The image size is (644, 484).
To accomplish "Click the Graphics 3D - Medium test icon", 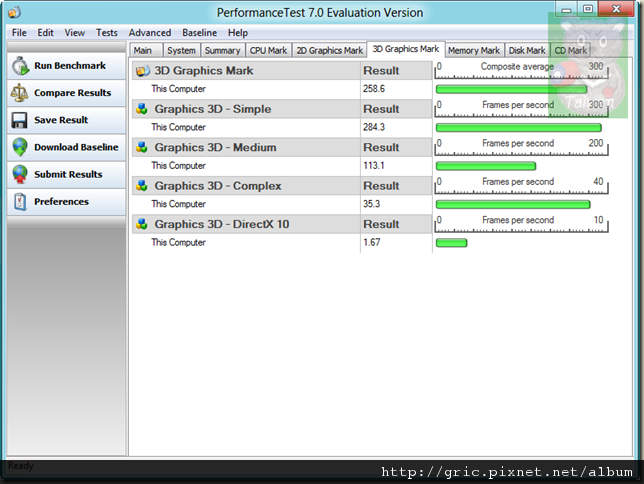I will [x=142, y=147].
